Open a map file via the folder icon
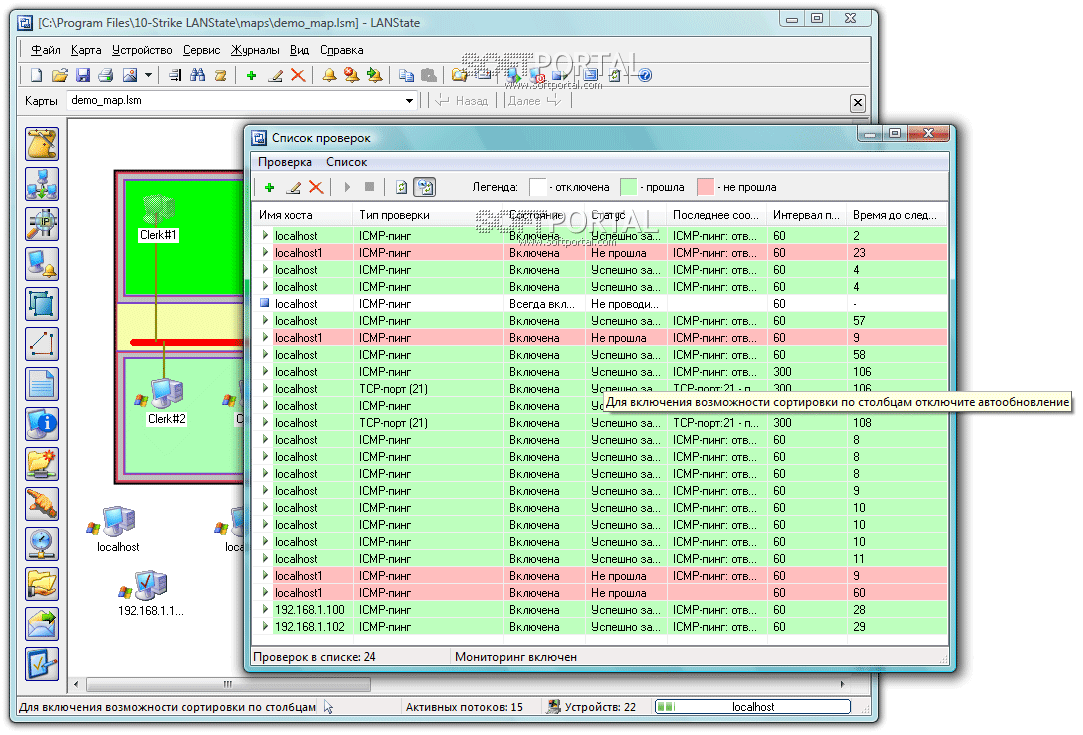The image size is (1083, 735). click(x=59, y=75)
